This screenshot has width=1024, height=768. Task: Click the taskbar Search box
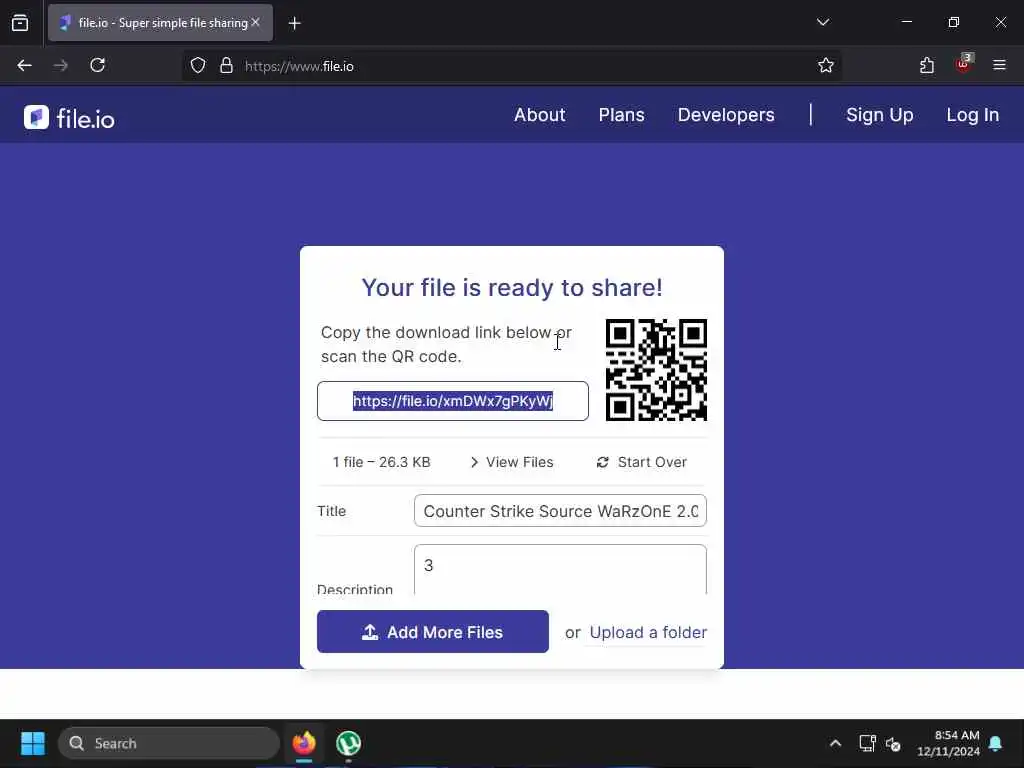pyautogui.click(x=169, y=743)
